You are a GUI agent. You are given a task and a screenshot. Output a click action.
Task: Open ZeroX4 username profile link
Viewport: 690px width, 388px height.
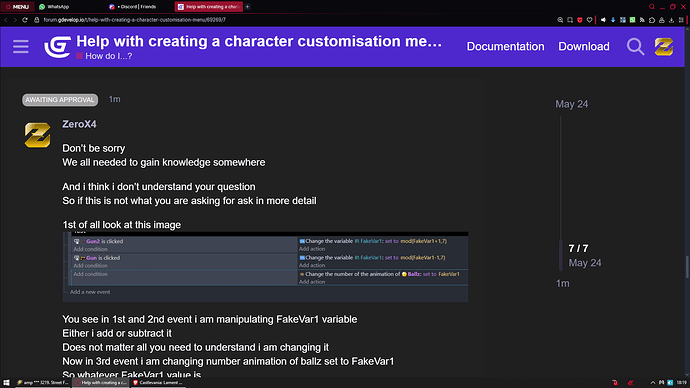[79, 124]
